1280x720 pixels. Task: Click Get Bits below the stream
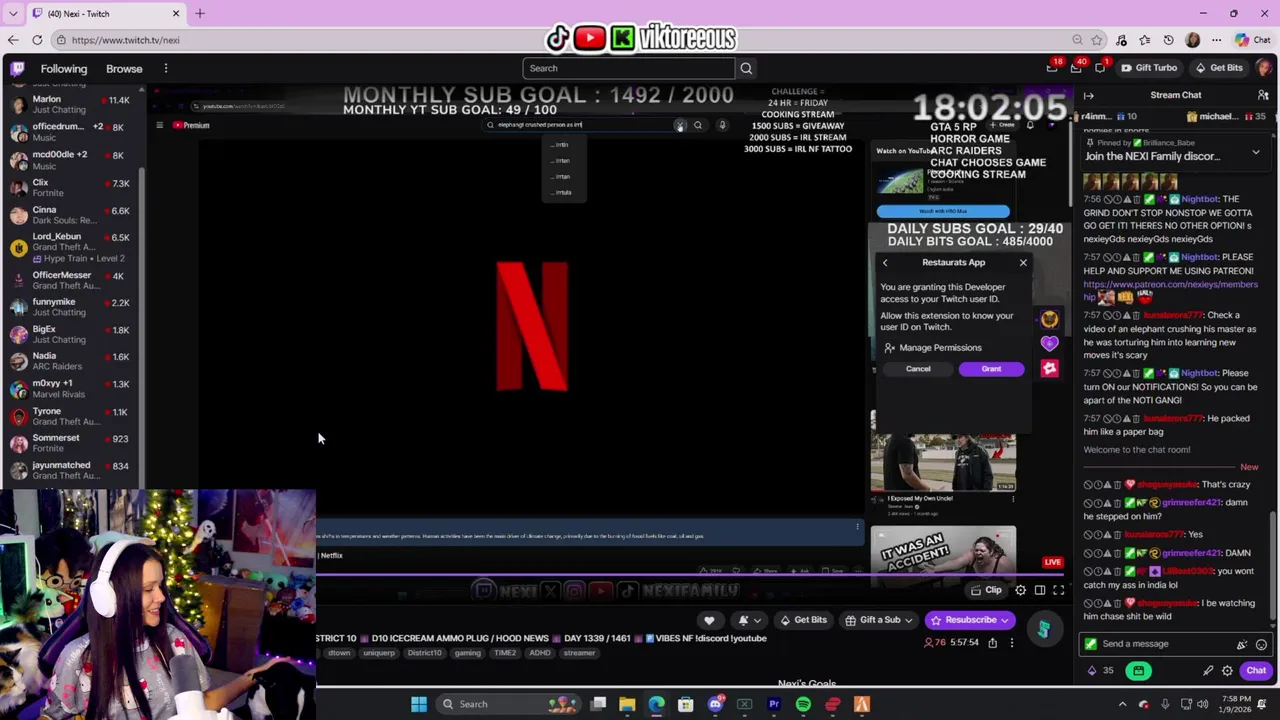pyautogui.click(x=803, y=620)
